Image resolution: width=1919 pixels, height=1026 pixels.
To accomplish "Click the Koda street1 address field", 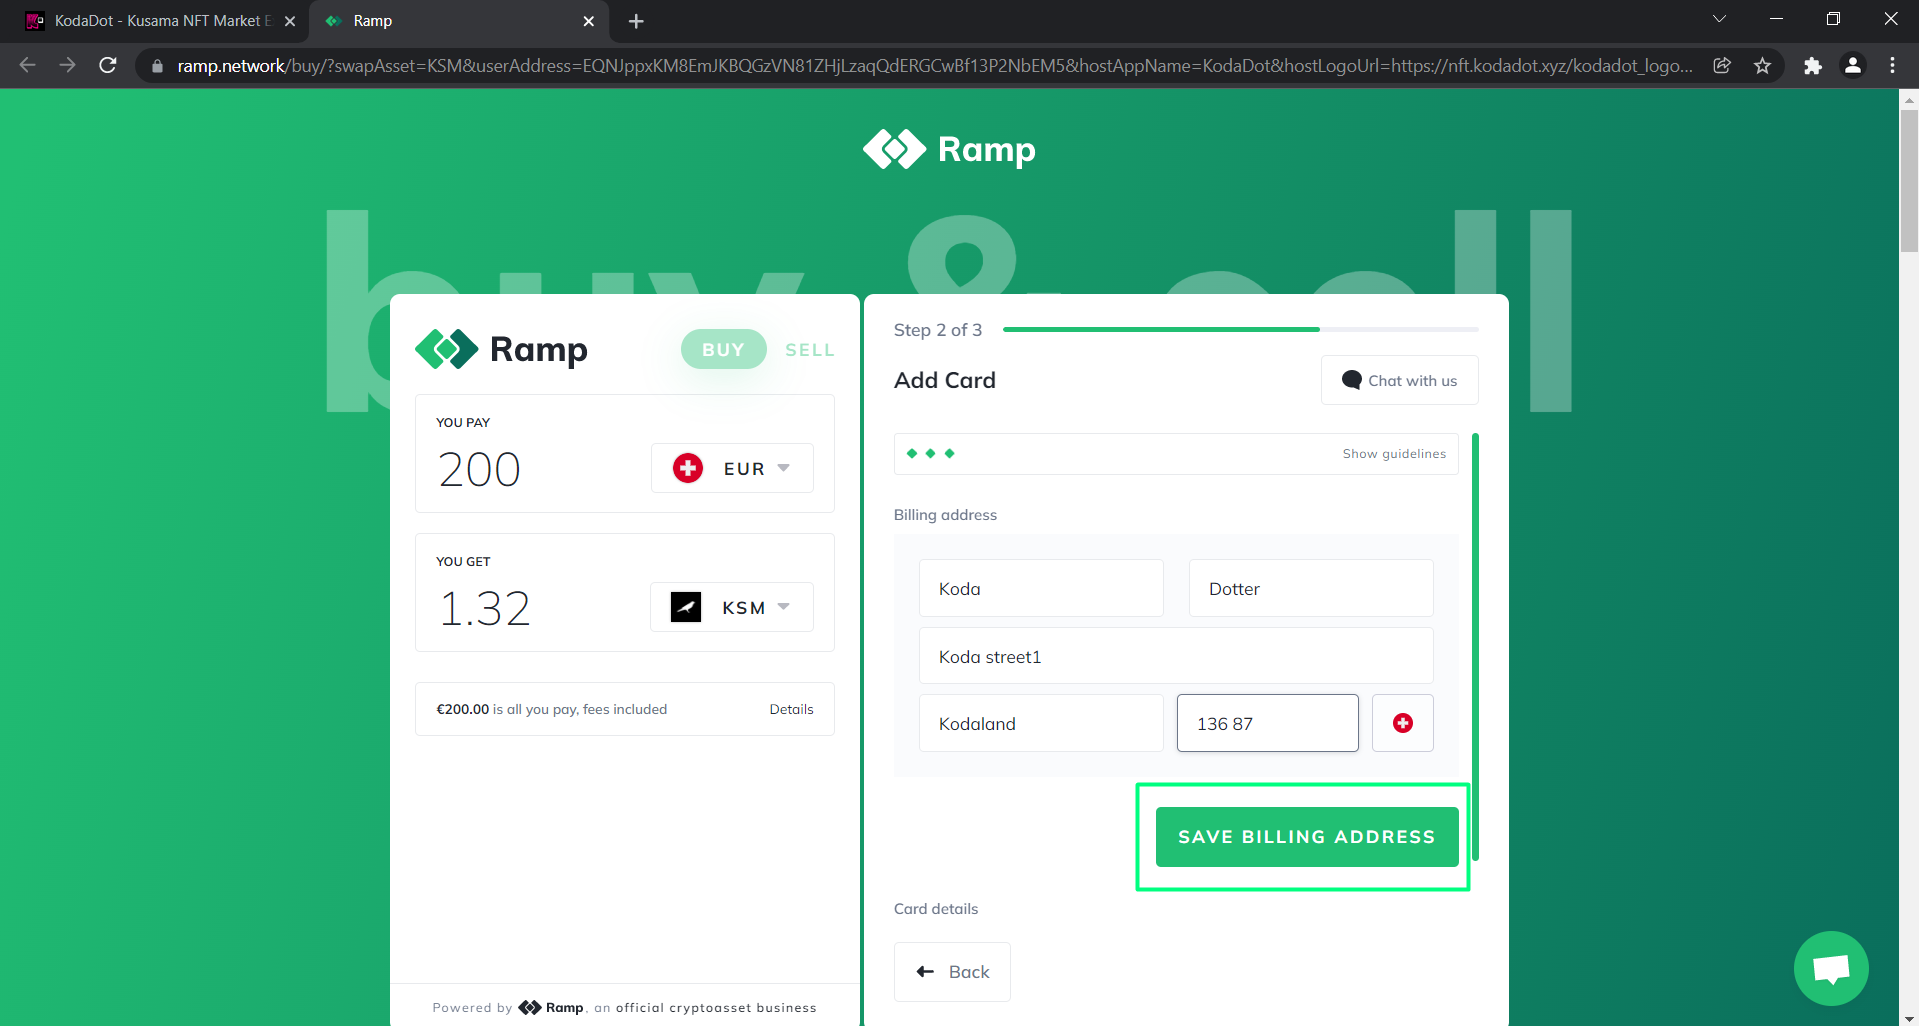I will click(1175, 656).
